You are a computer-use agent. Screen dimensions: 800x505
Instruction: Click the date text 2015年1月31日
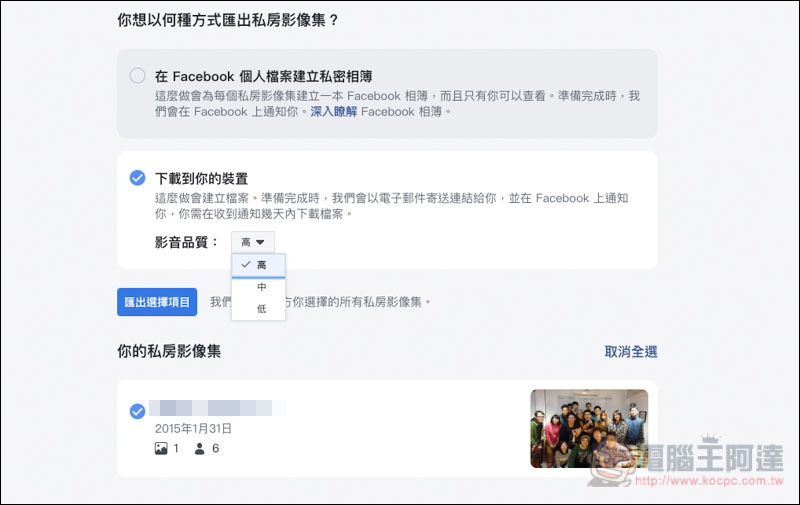[193, 428]
